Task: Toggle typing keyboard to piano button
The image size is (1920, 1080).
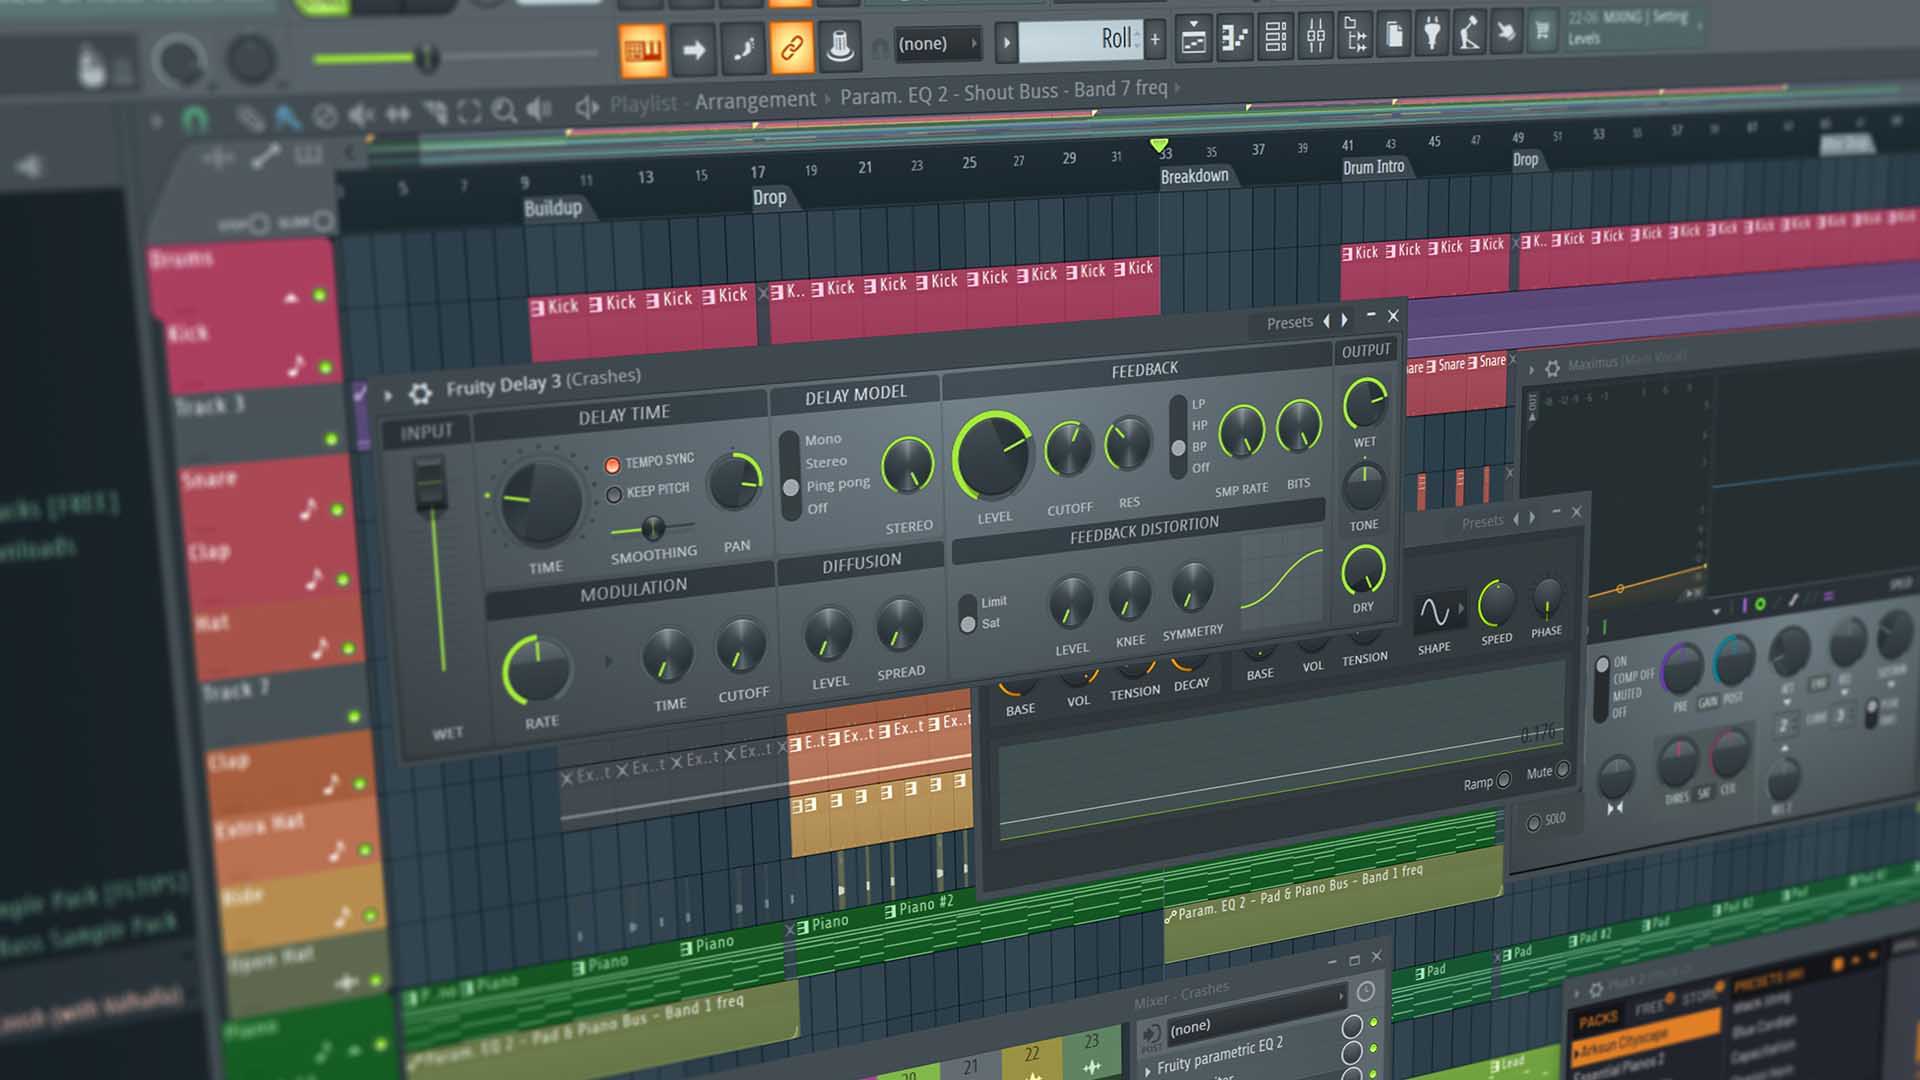Action: [x=643, y=49]
